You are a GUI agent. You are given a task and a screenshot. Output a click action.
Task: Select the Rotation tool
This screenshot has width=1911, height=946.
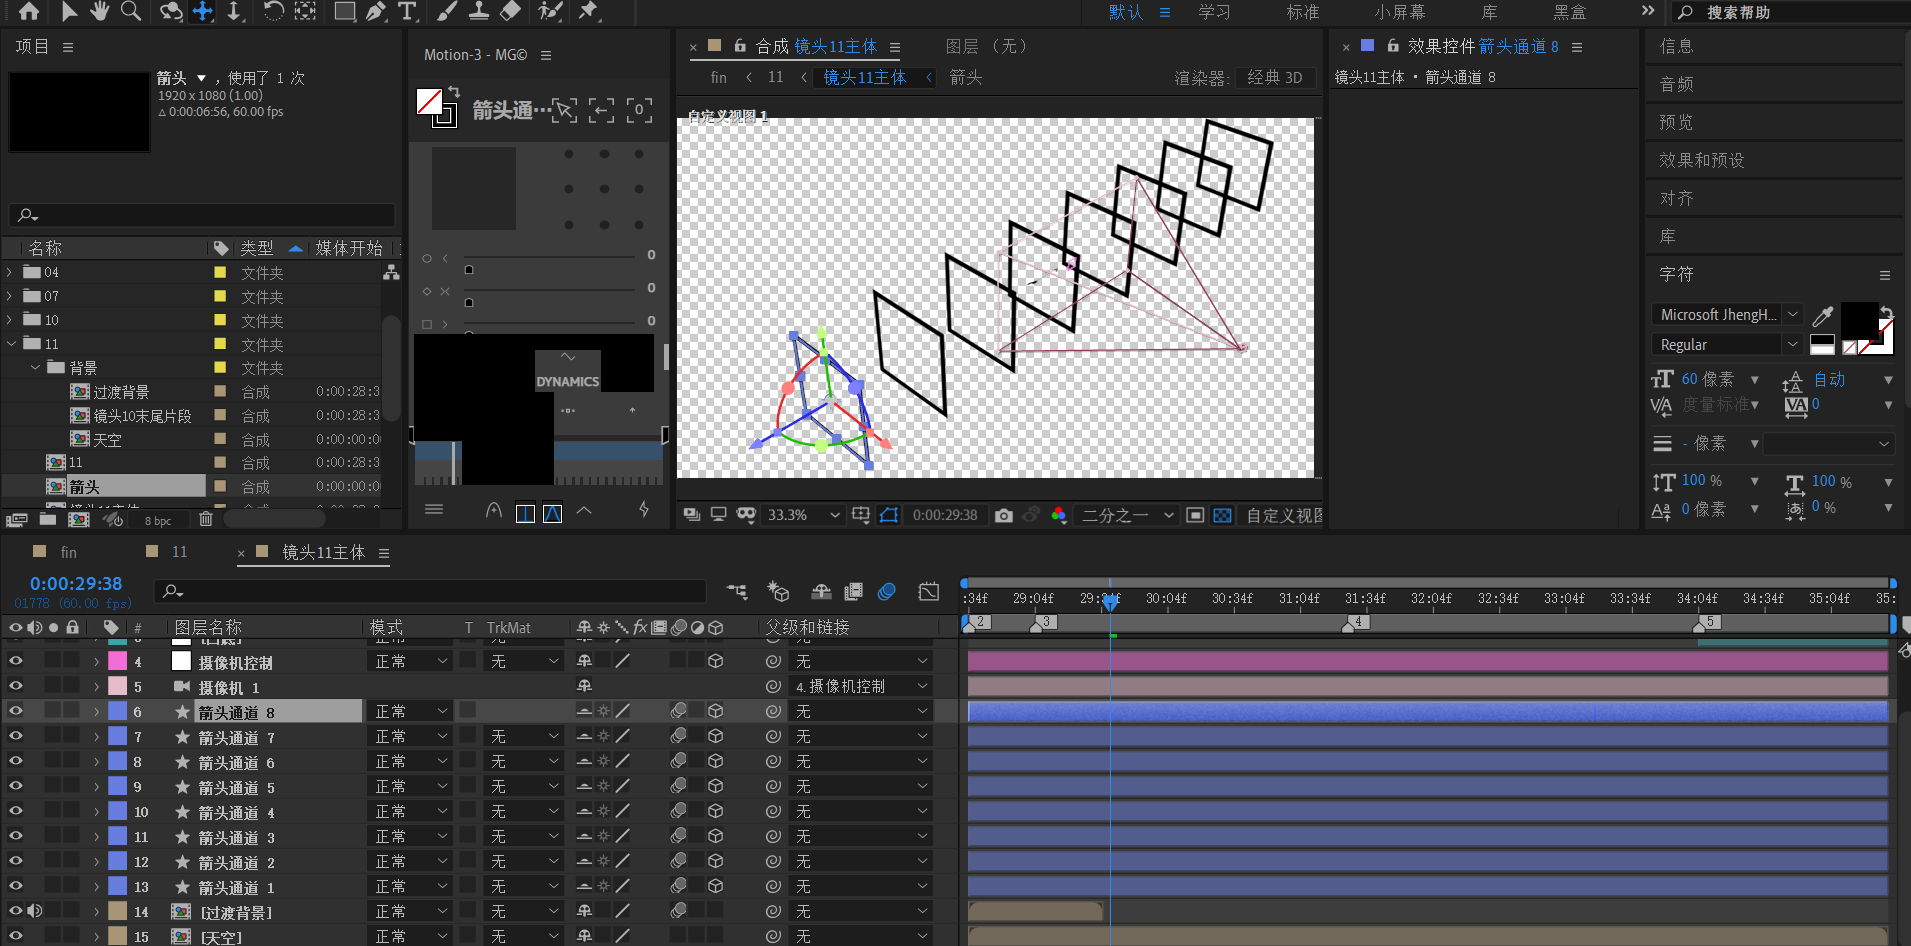click(x=273, y=11)
